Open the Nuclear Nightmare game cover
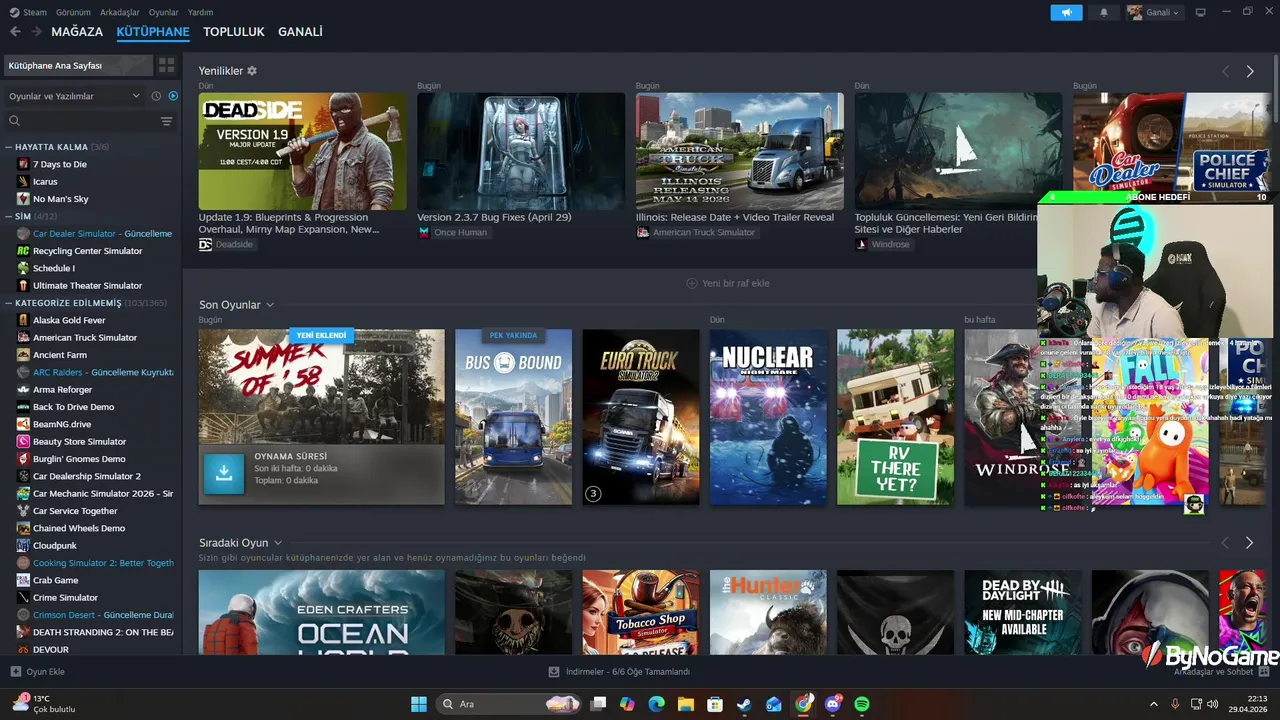Viewport: 1280px width, 720px height. tap(768, 417)
